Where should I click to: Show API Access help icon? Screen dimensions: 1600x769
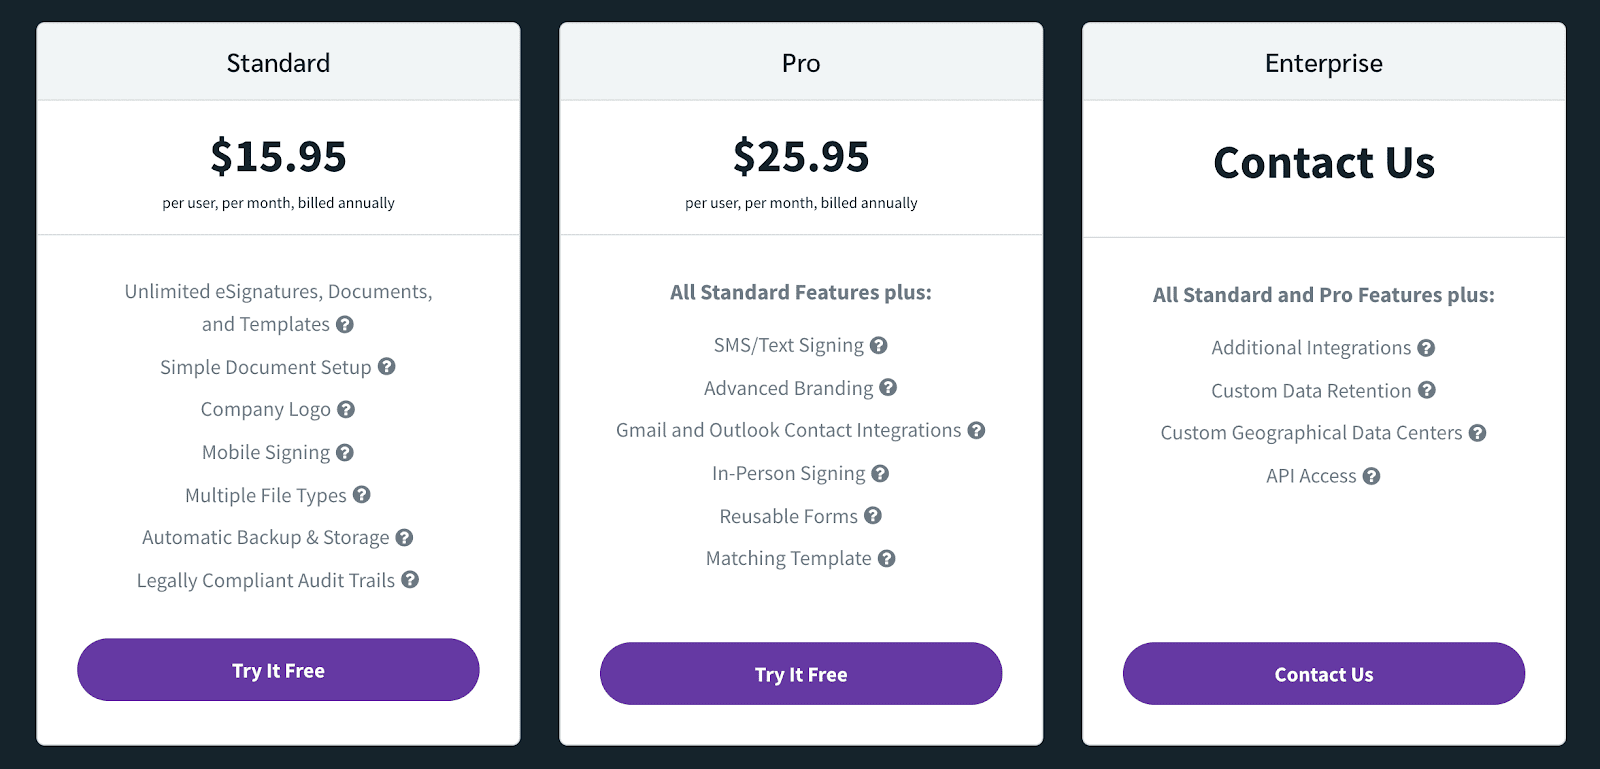1372,476
